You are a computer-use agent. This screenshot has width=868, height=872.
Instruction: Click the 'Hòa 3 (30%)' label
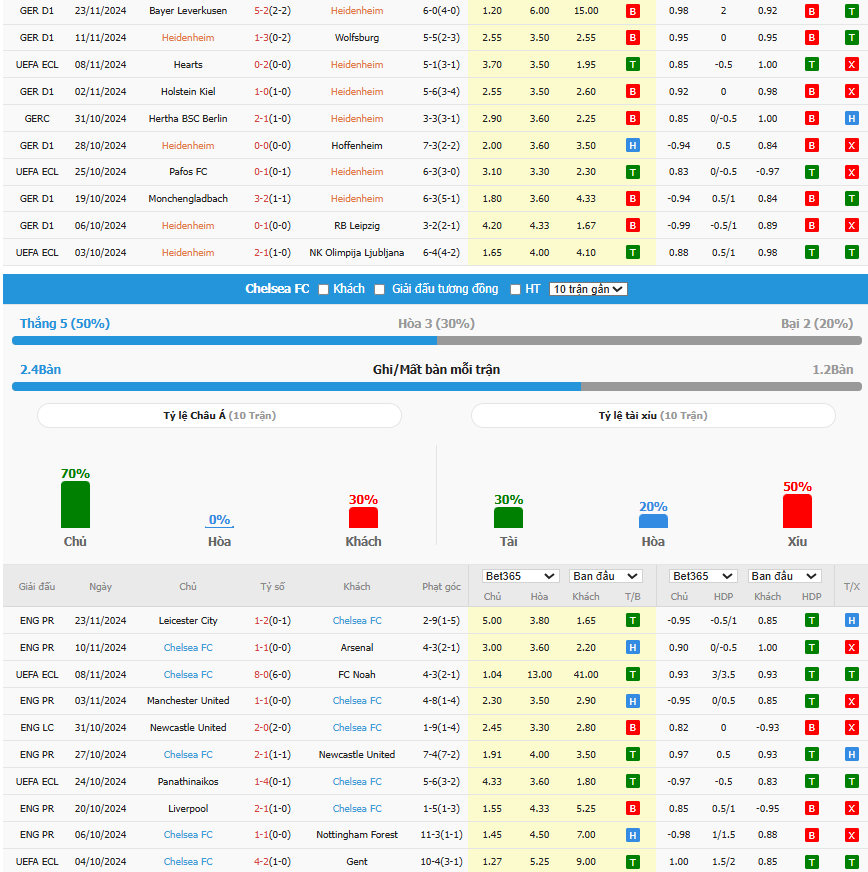point(437,324)
